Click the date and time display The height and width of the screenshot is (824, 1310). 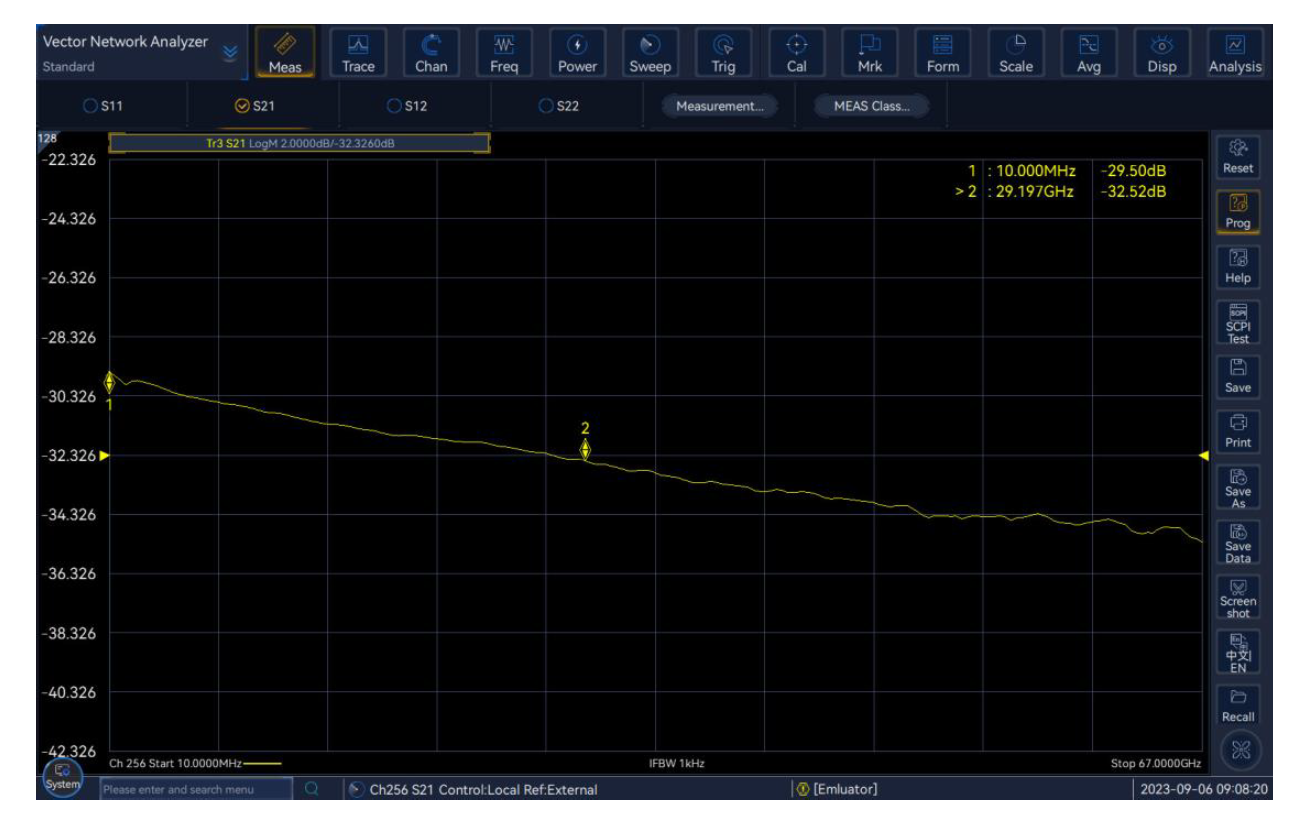[1205, 789]
